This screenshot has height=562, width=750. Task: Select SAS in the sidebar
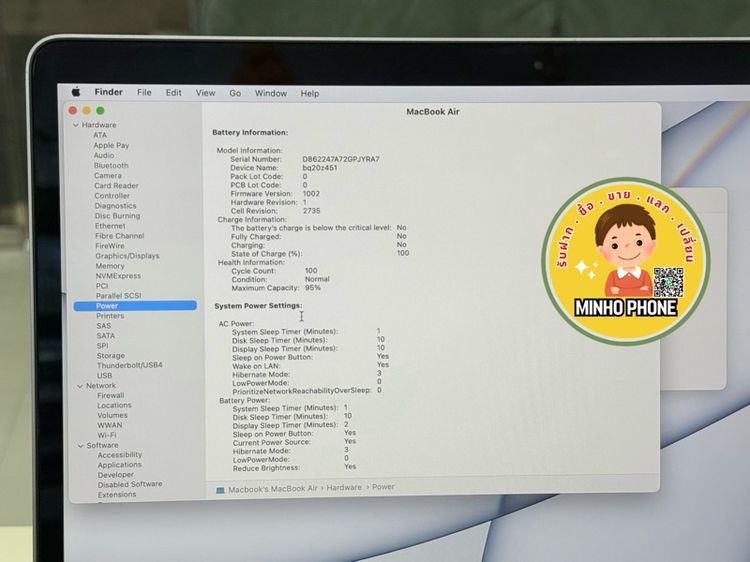pyautogui.click(x=103, y=326)
